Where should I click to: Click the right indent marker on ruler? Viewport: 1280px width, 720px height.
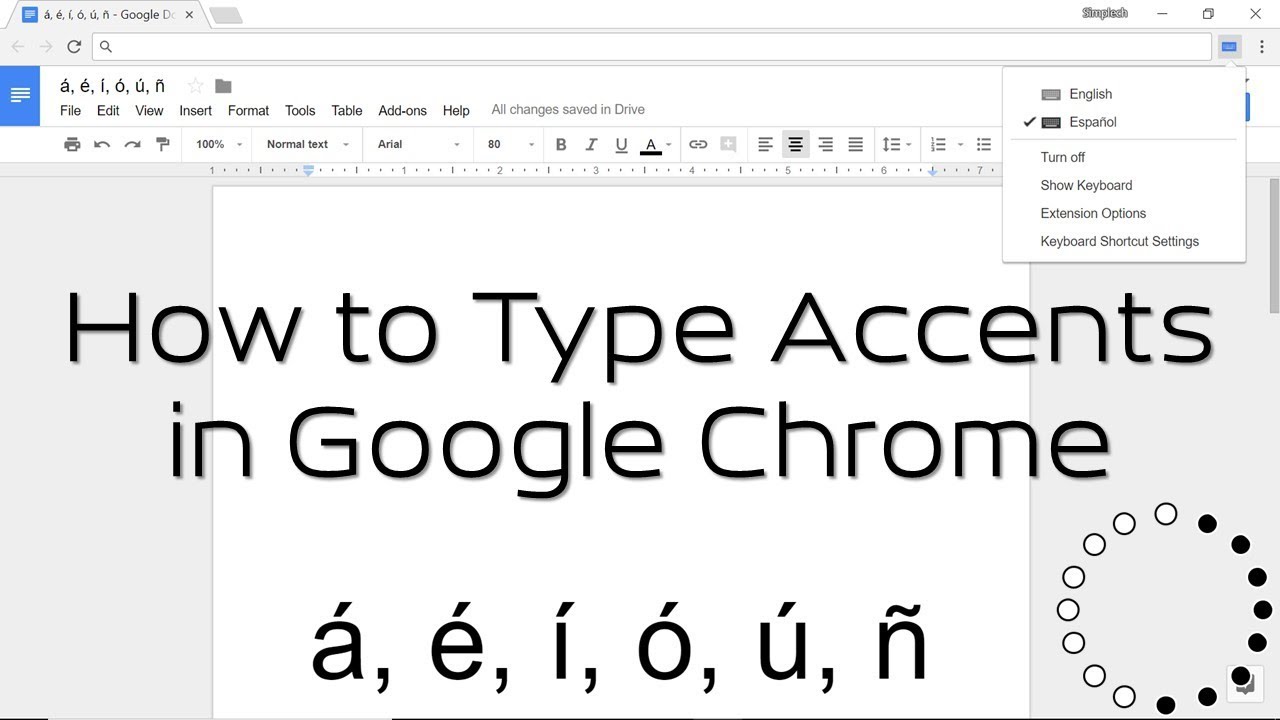932,172
